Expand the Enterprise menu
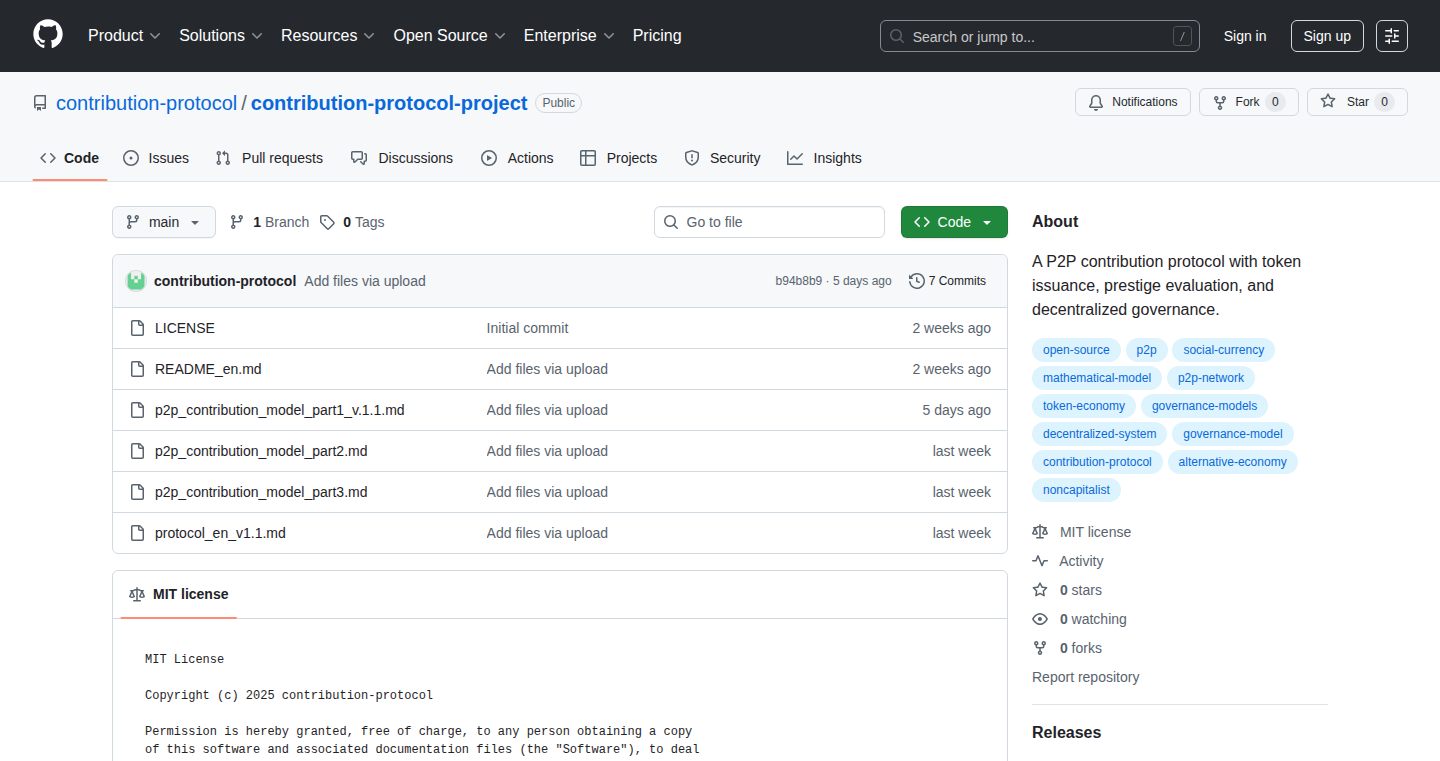The image size is (1440, 761). (569, 35)
